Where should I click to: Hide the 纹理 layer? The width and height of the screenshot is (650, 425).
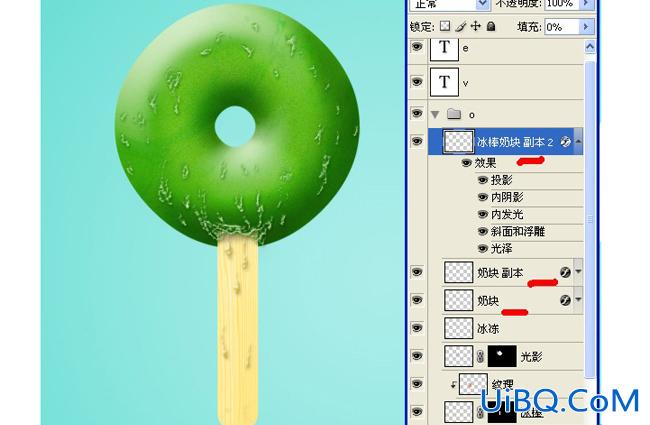pos(417,384)
